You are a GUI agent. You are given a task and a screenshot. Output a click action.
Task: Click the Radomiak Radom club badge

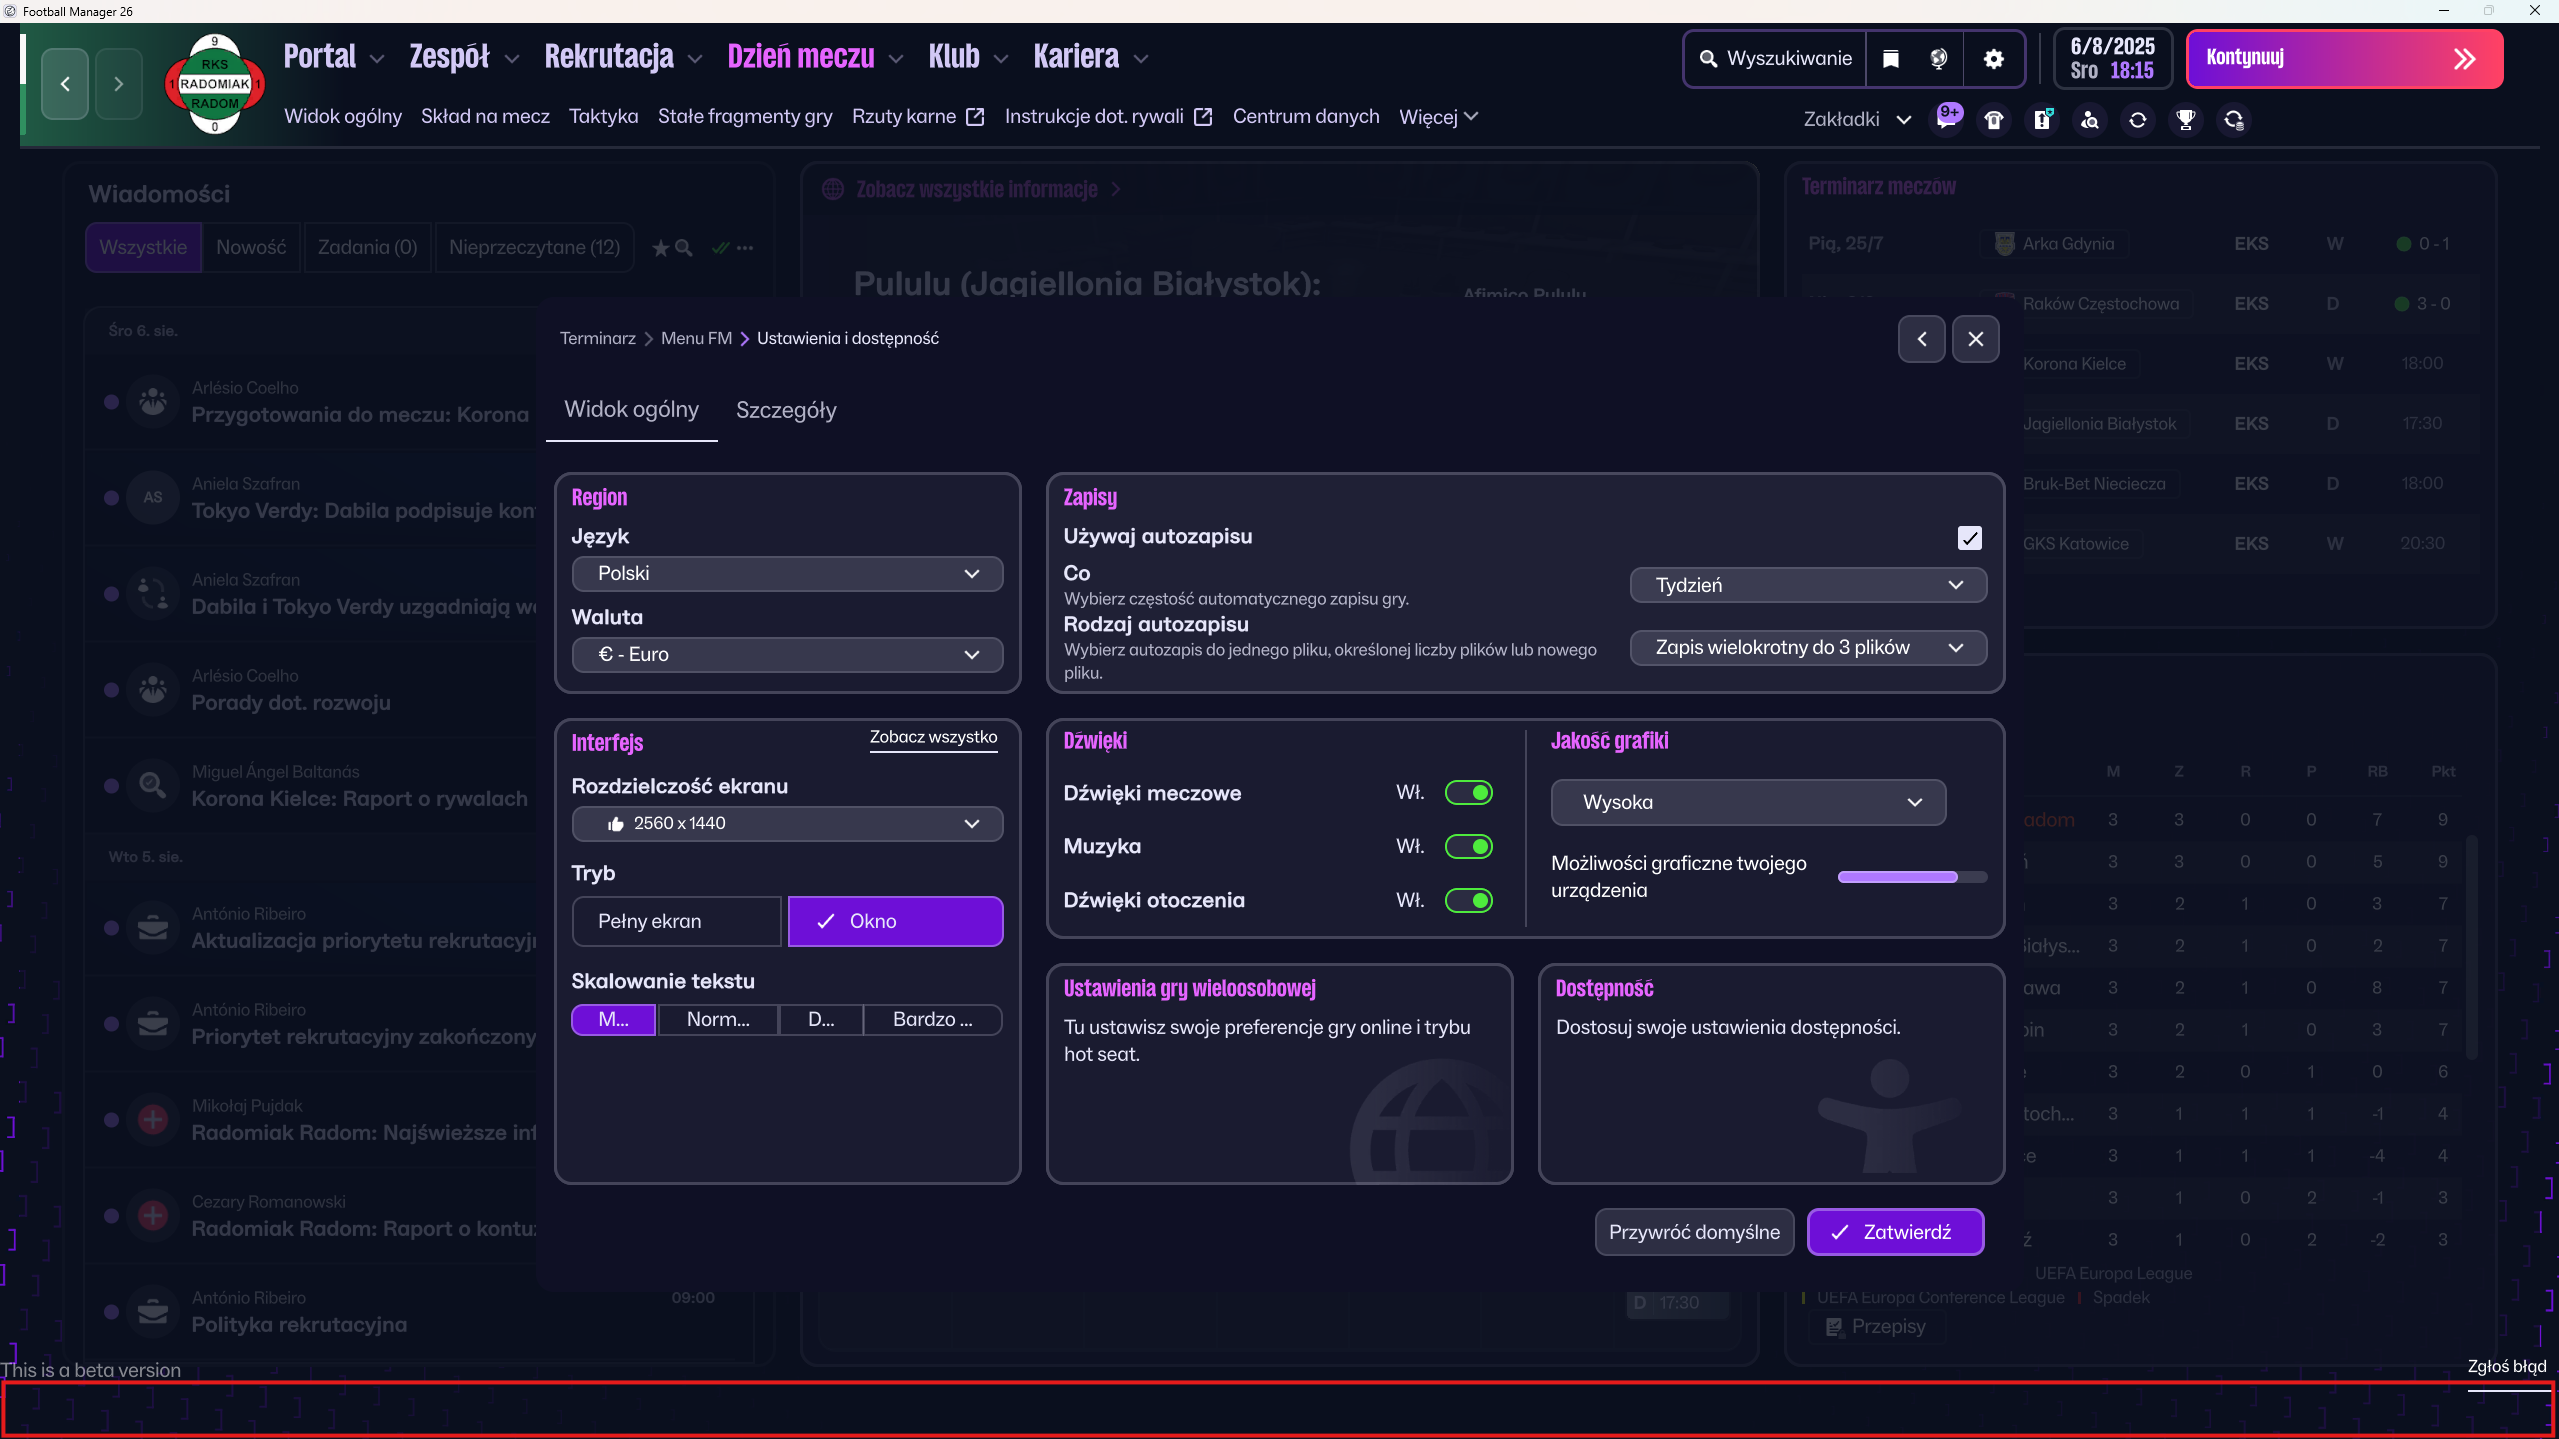[x=215, y=84]
